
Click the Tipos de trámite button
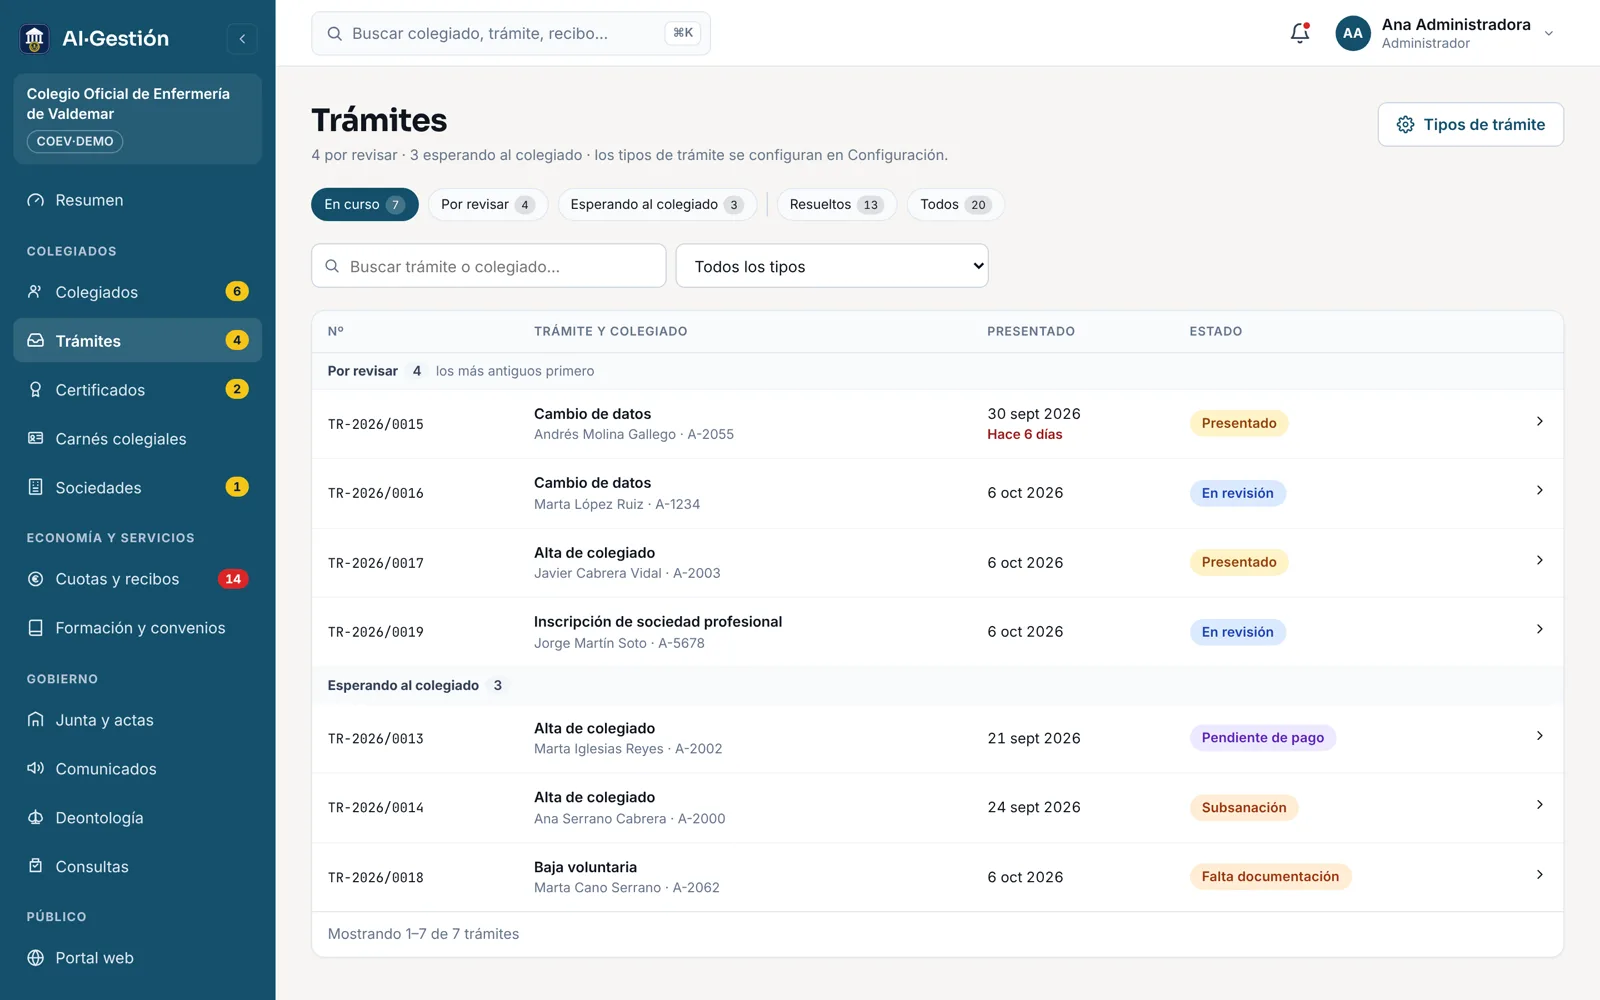(1470, 125)
